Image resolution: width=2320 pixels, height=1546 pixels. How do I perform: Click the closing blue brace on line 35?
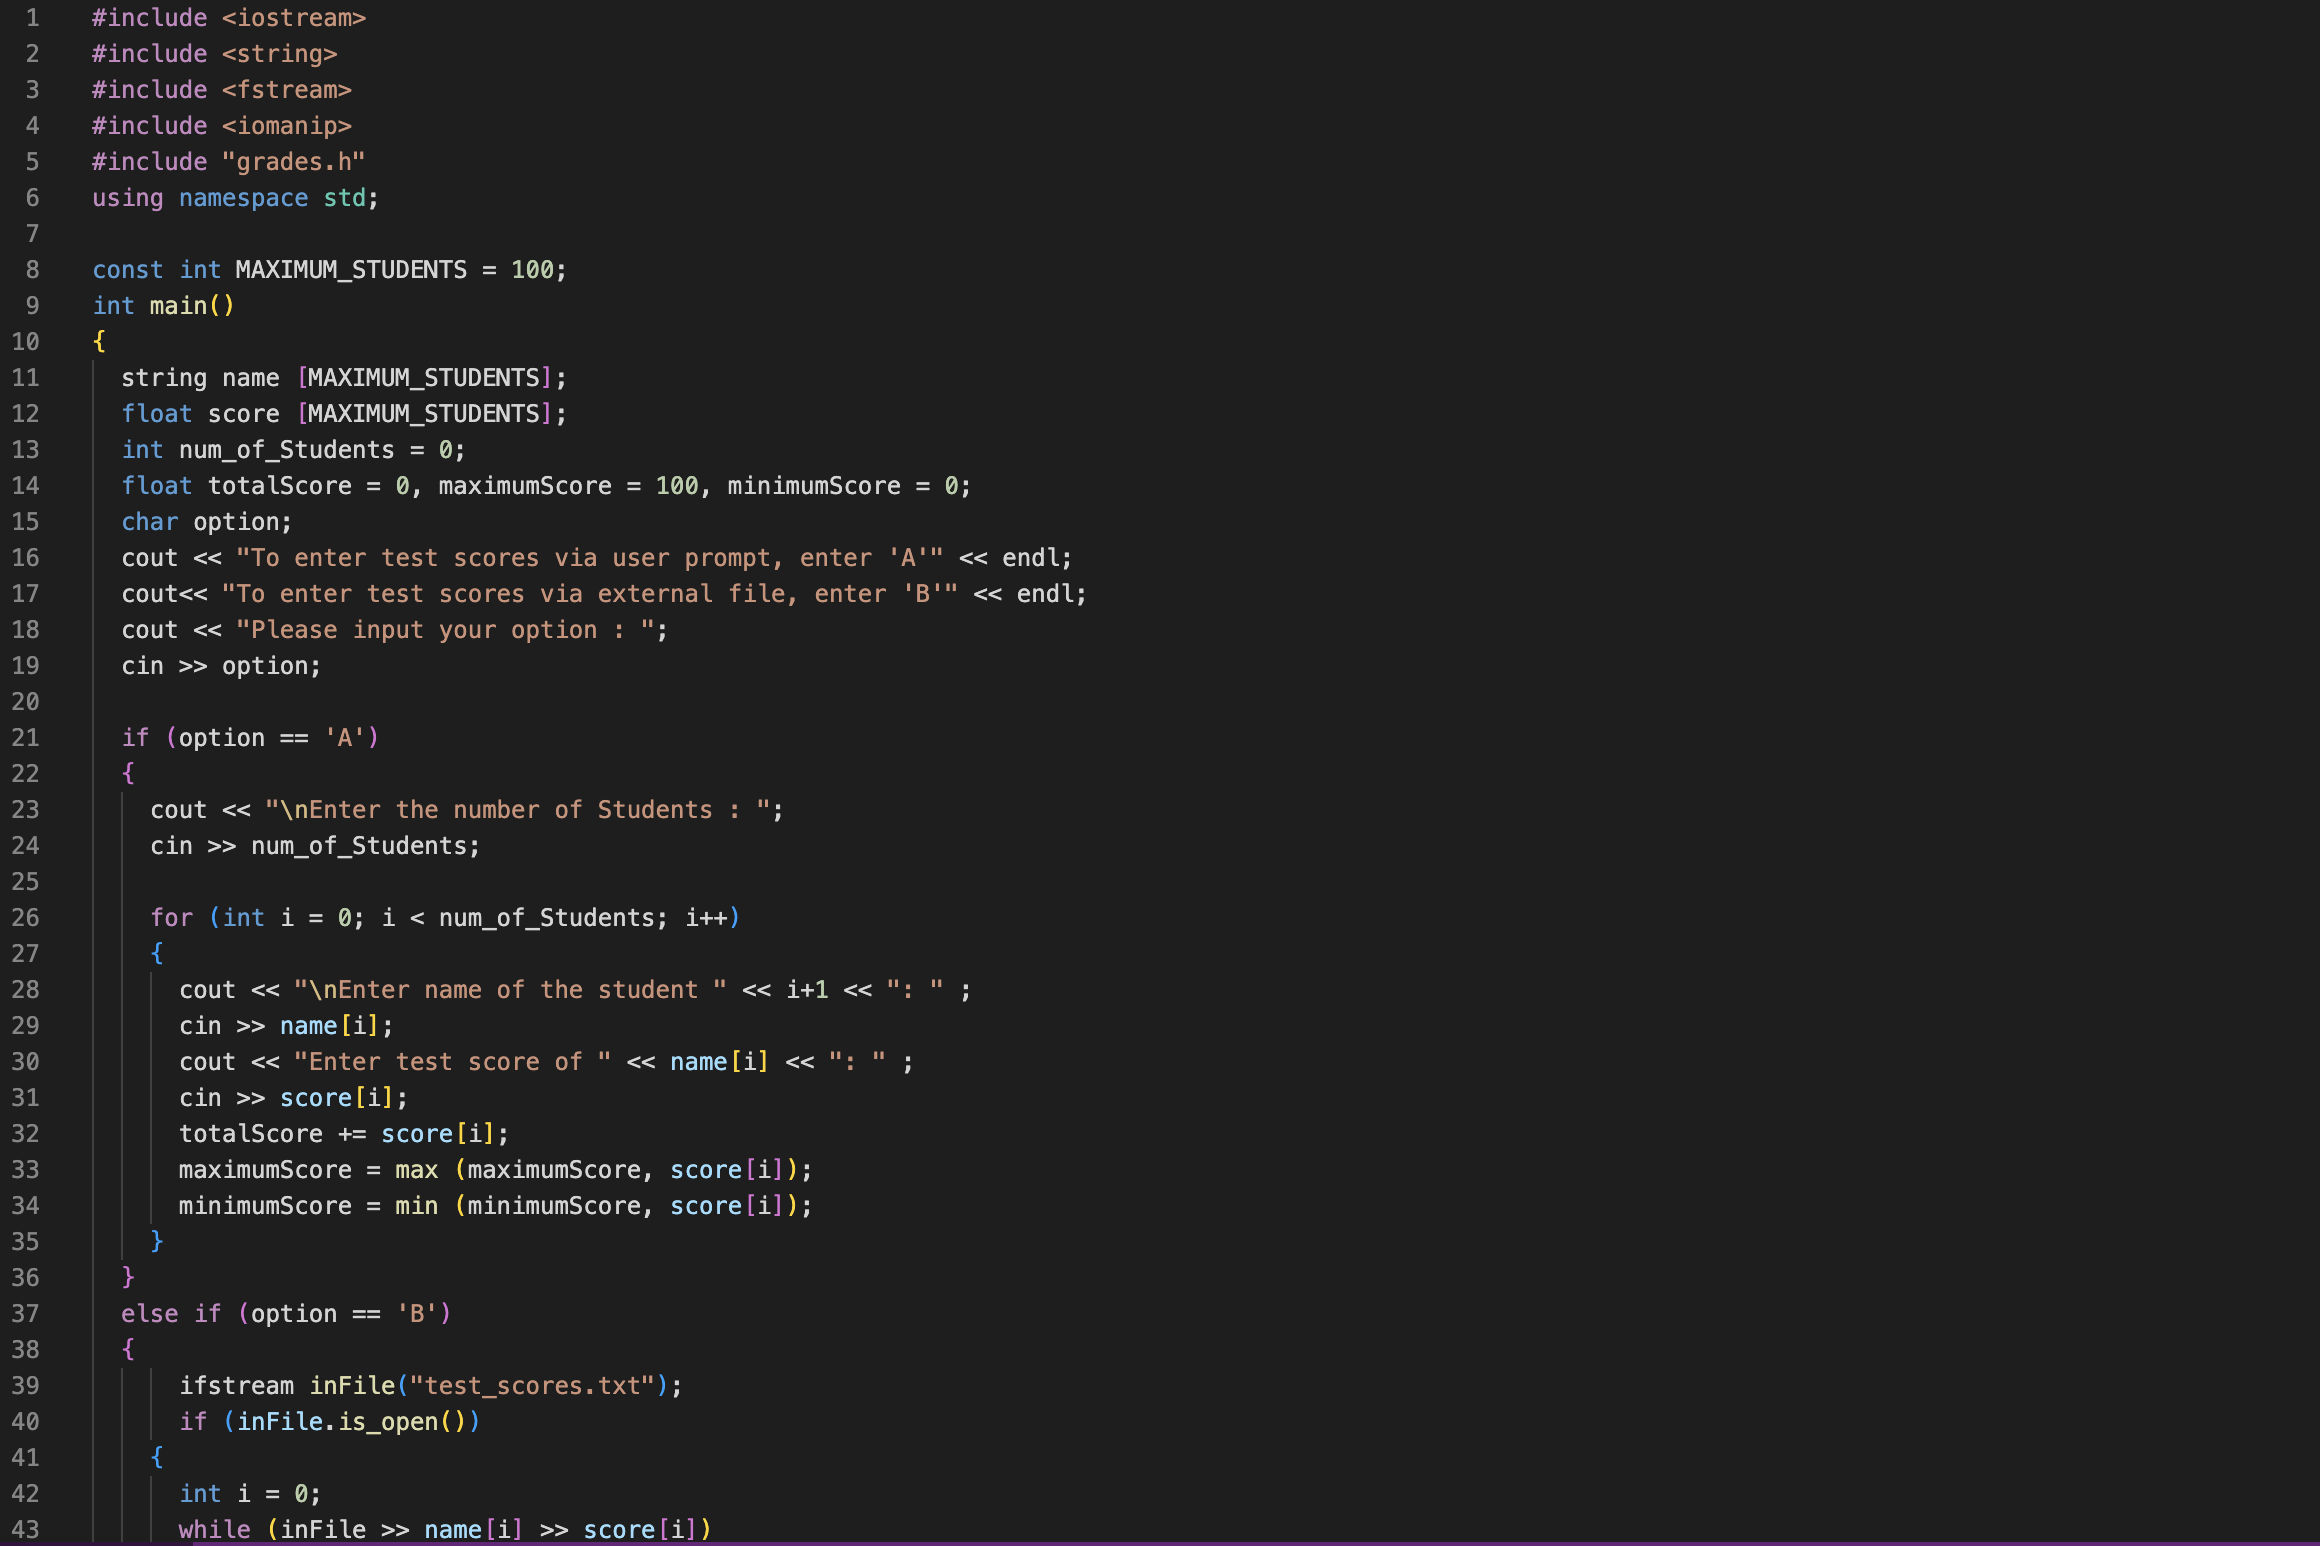pyautogui.click(x=157, y=1241)
